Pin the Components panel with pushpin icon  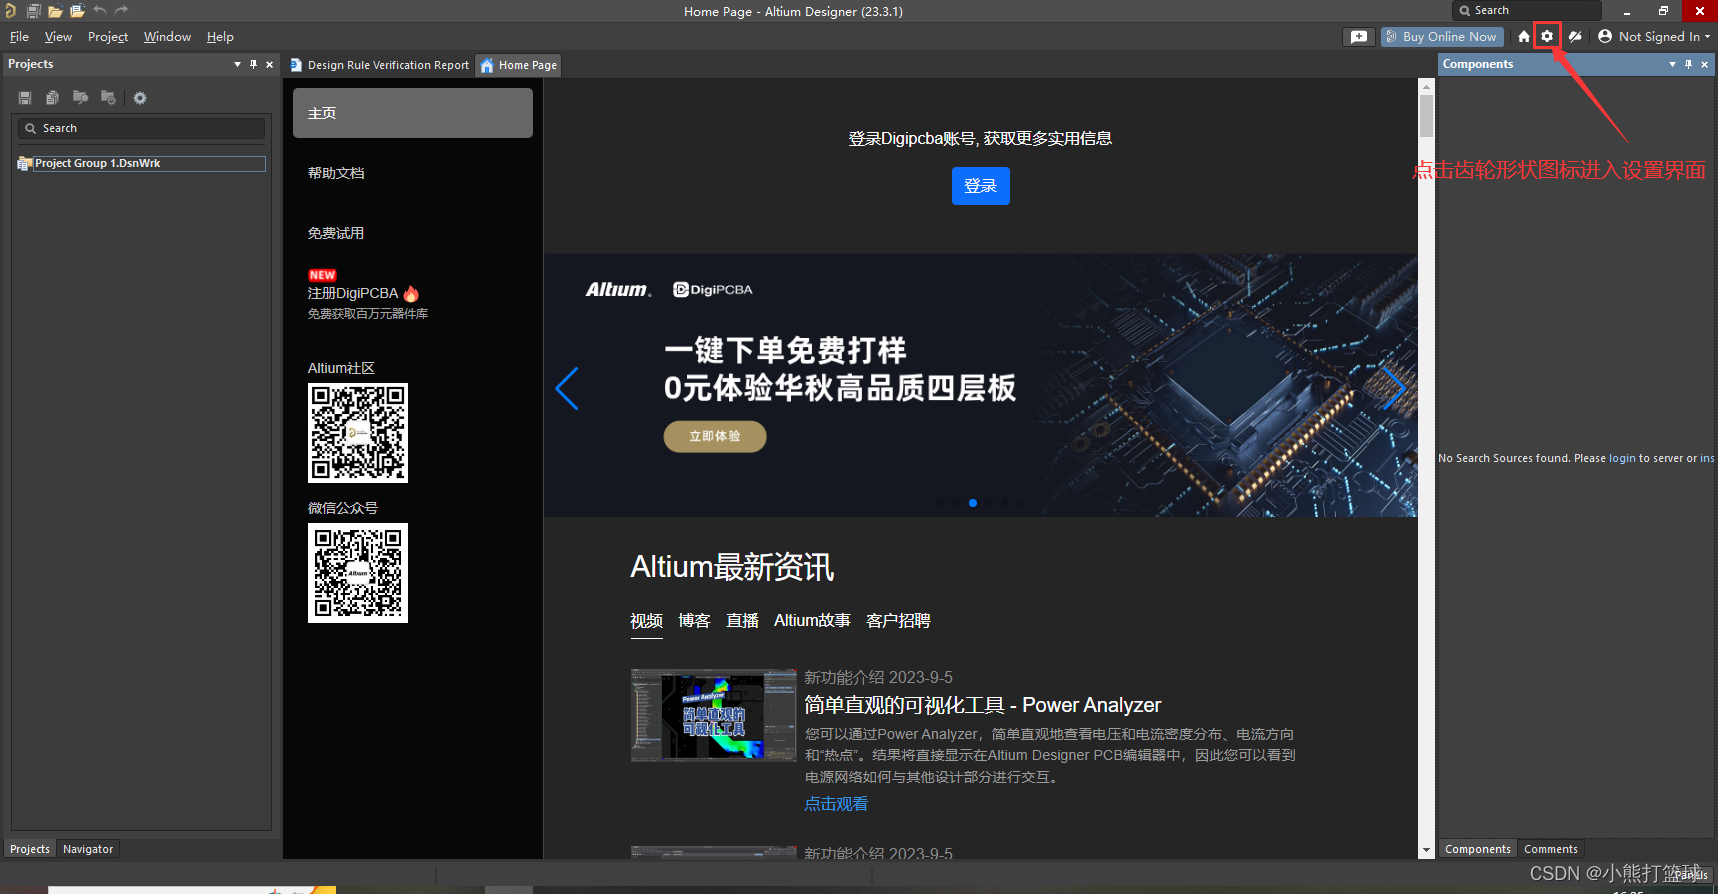1689,64
